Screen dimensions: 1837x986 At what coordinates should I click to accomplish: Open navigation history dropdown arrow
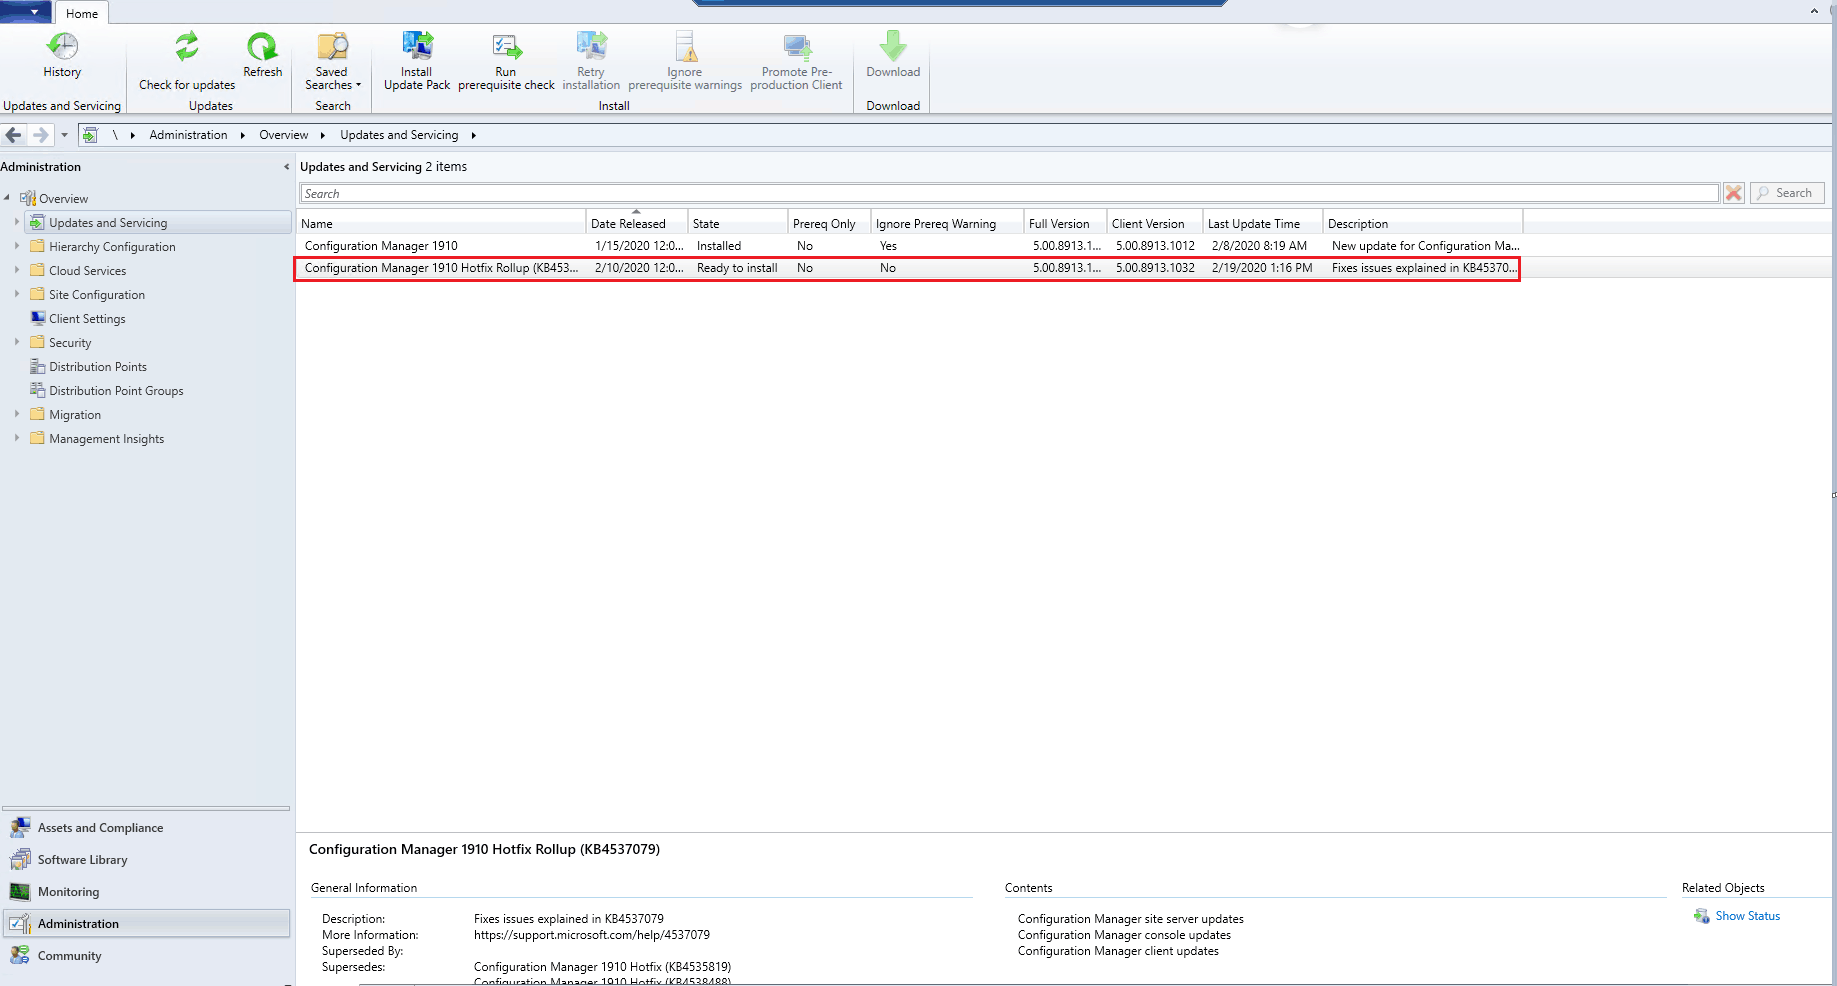pos(64,135)
